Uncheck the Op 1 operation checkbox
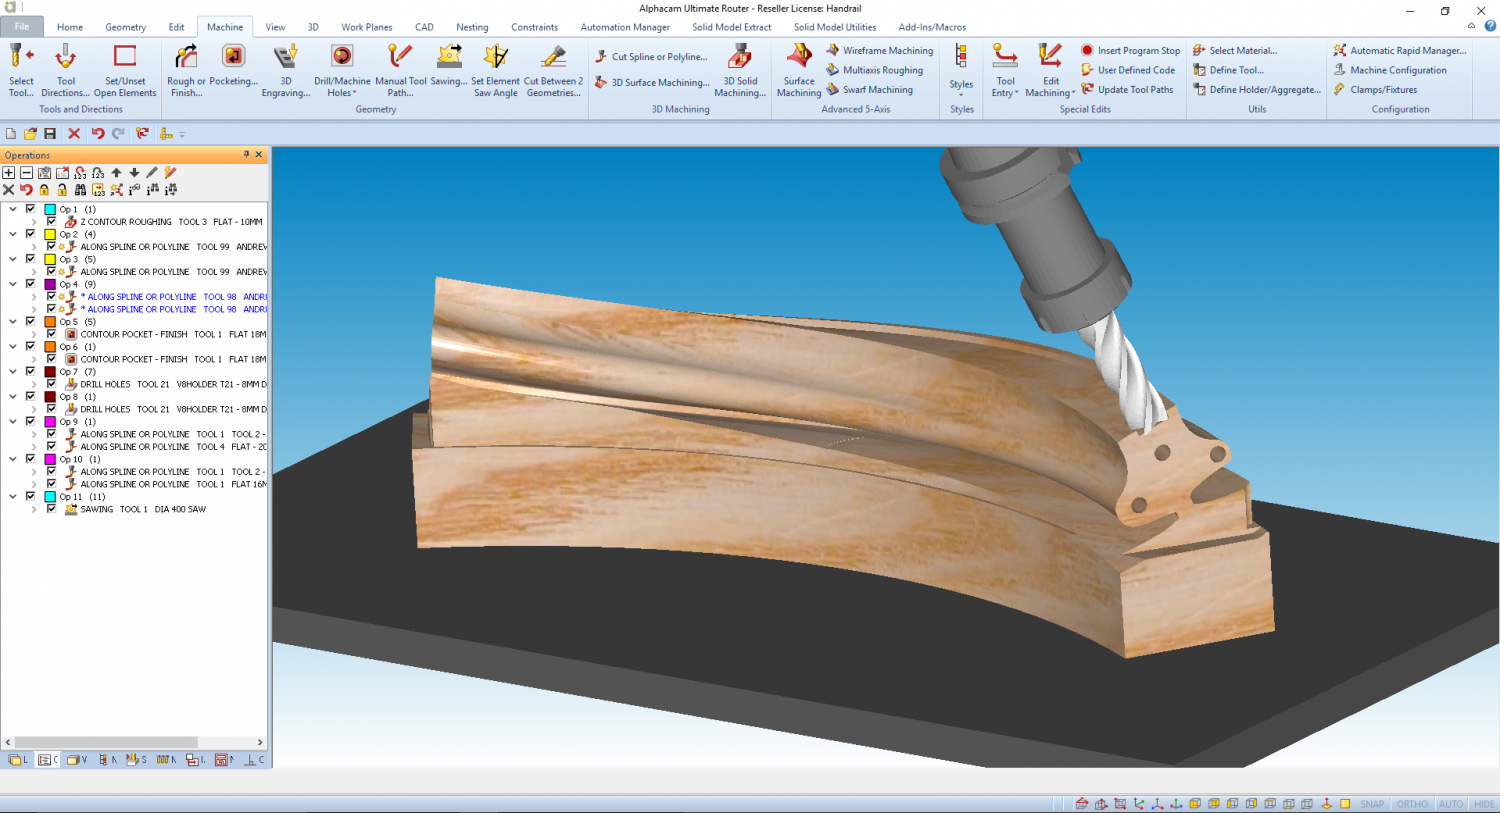Screen dimensions: 1500x813 coord(30,209)
